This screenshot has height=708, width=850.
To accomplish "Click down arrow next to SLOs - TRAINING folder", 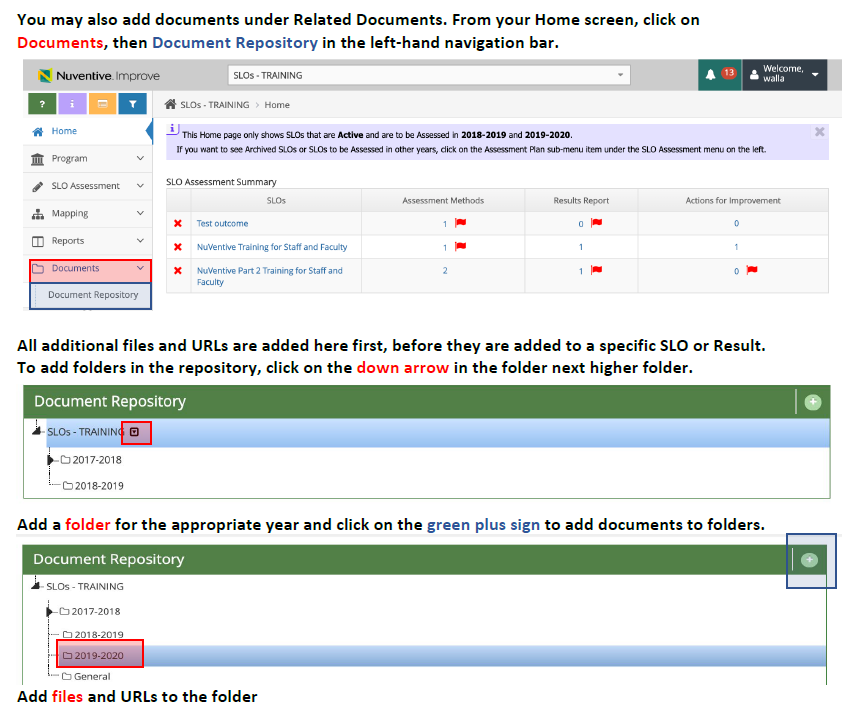I will [x=135, y=433].
